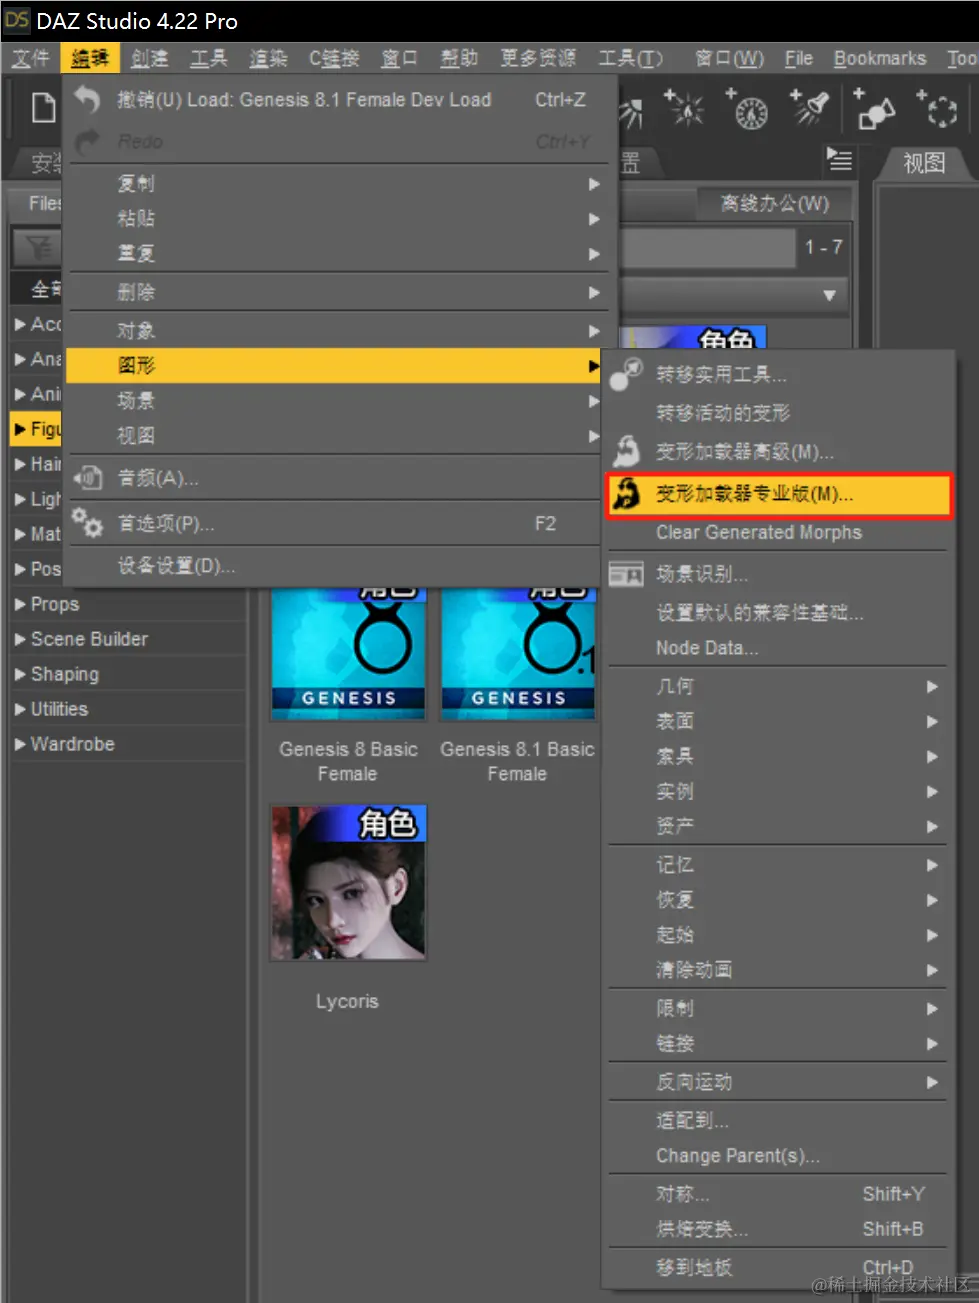Click the Create Null circular-arrows icon
This screenshot has height=1303, width=979.
point(940,112)
